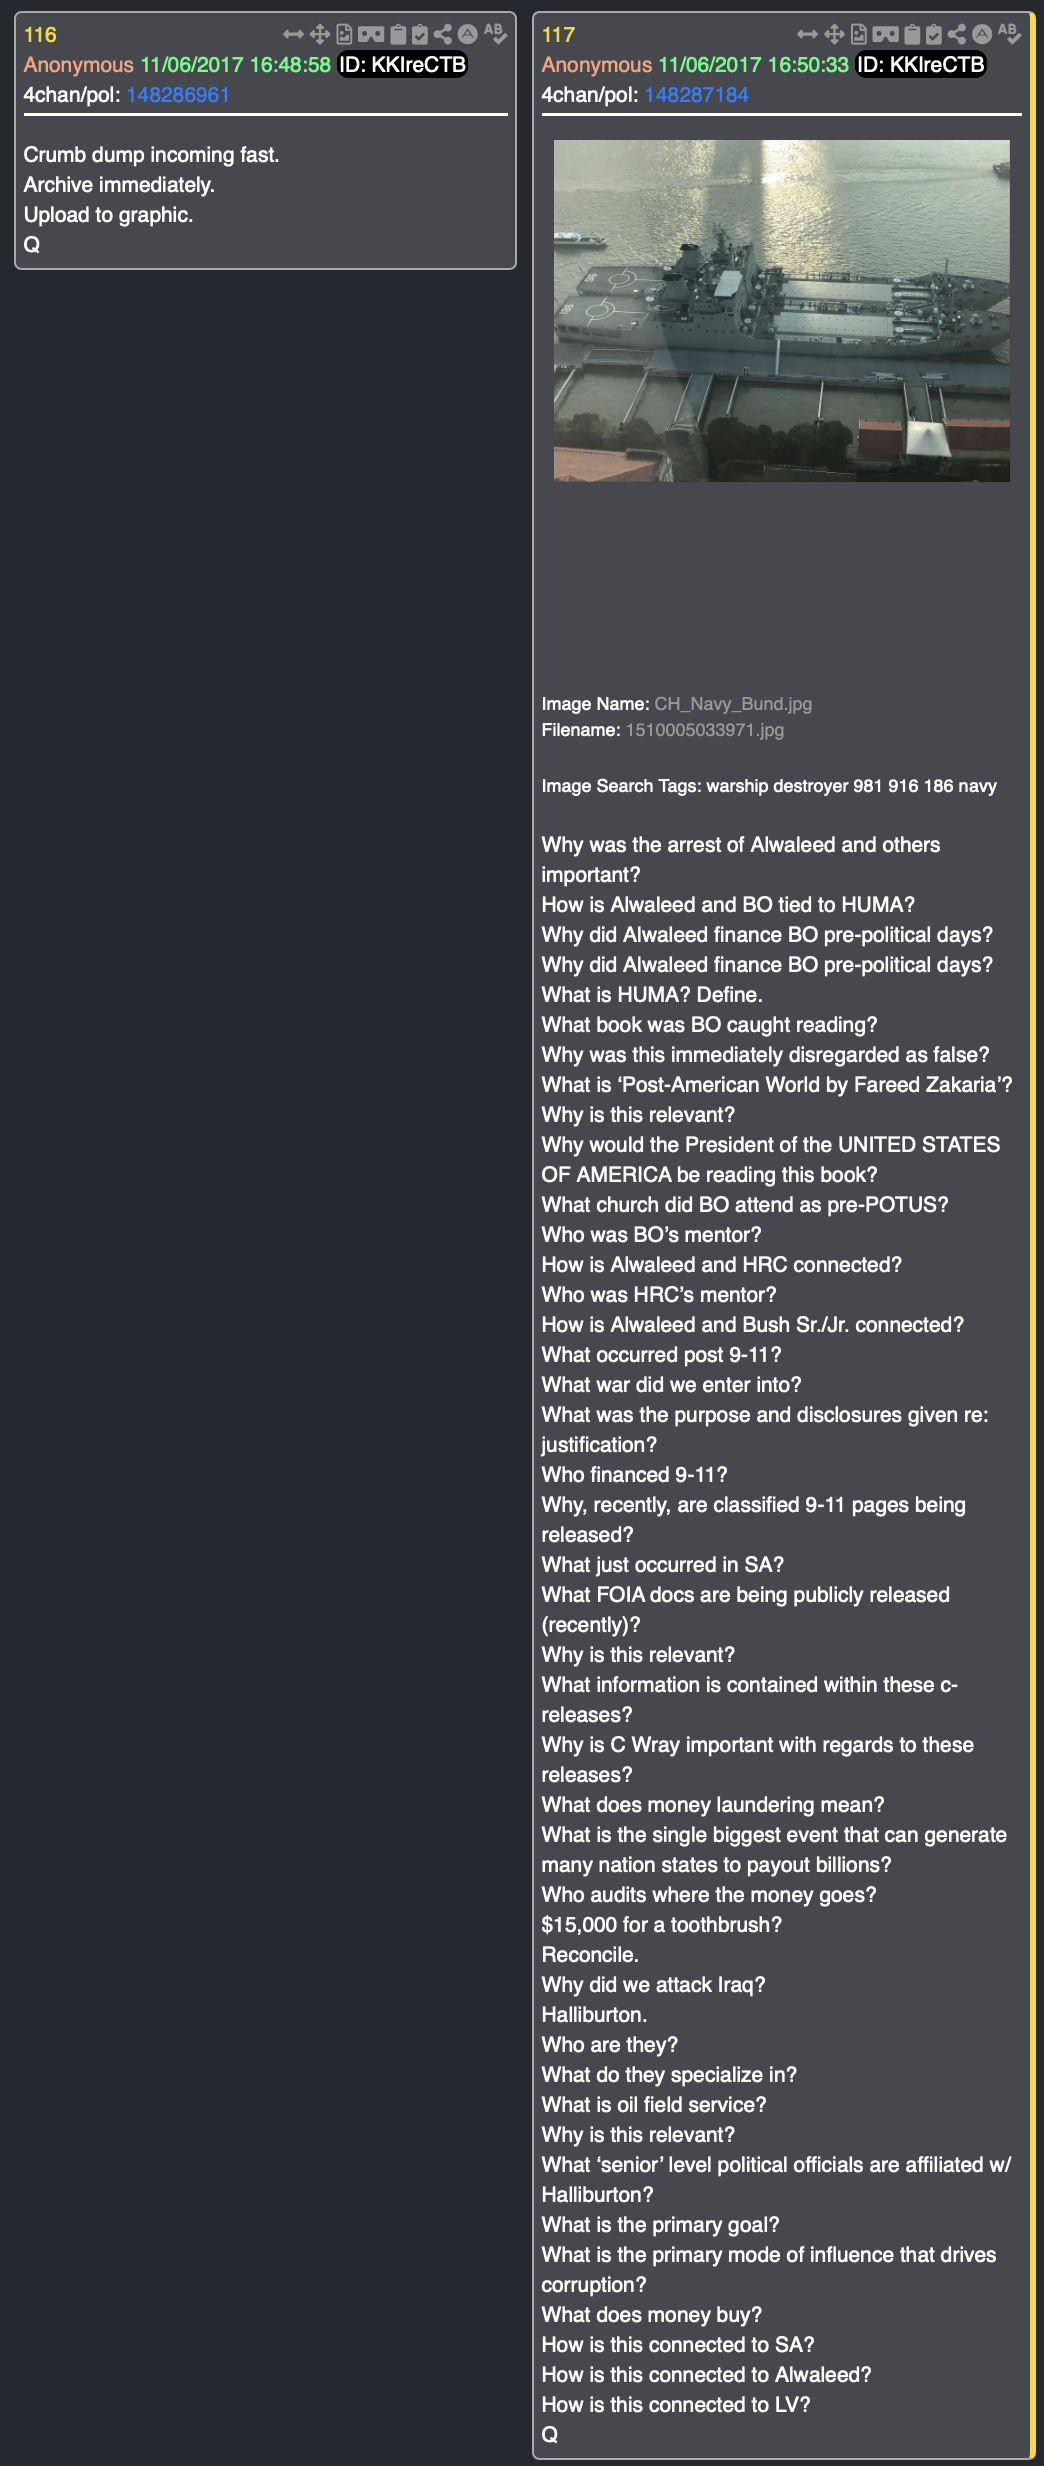Click the horizontal expand arrows icon on post 116
The image size is (1044, 2466).
click(293, 35)
